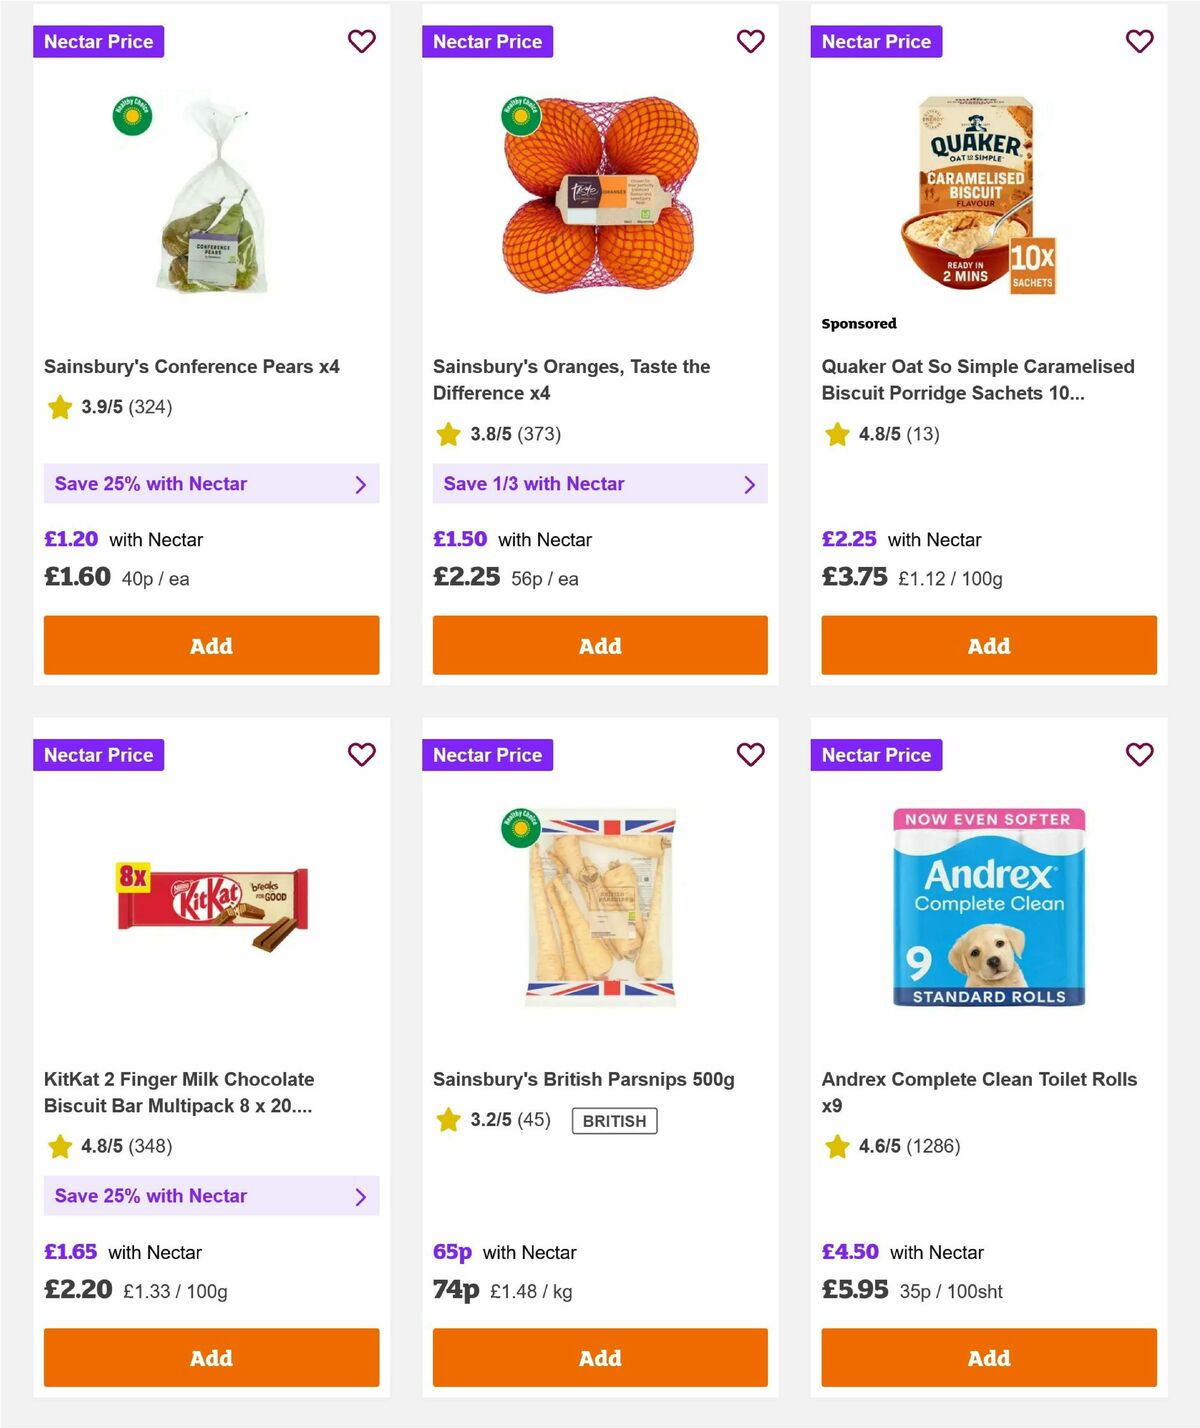Expand the Save 25% with Nectar pears offer
Viewport: 1200px width, 1428px height.
(211, 484)
